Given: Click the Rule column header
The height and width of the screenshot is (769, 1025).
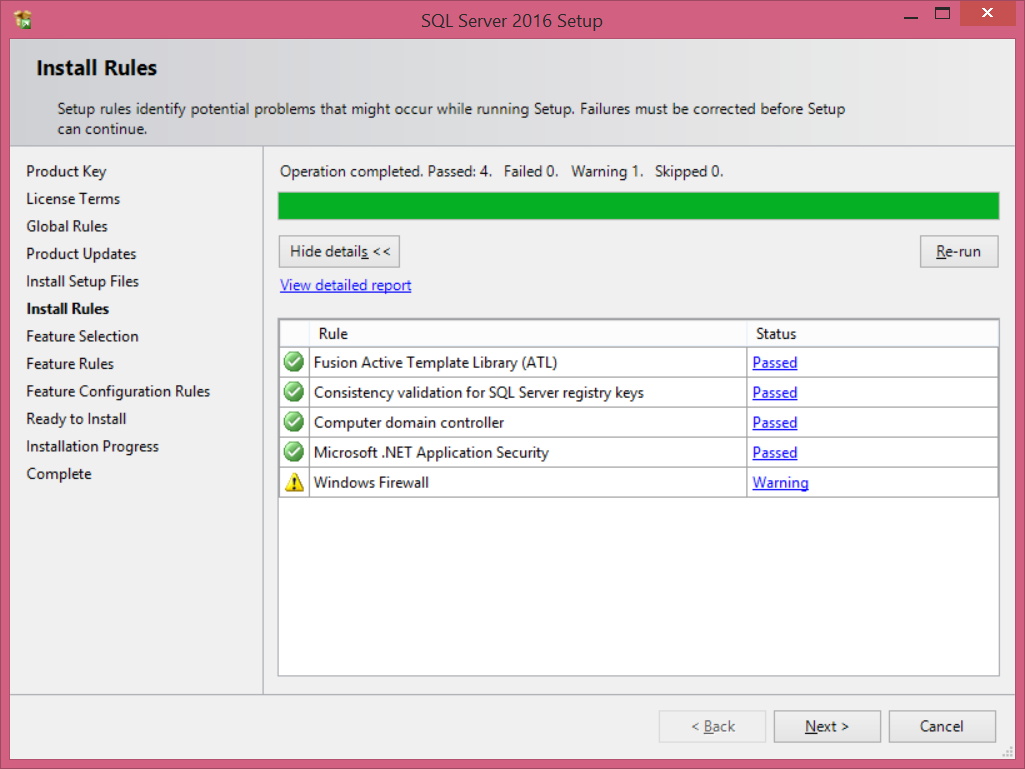Looking at the screenshot, I should 528,333.
